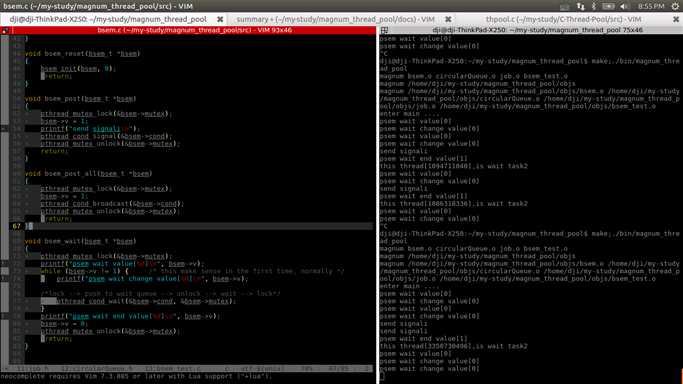This screenshot has width=683, height=384.
Task: Select the circularQueue.h buffer in the VIM status line
Action: coord(96,369)
